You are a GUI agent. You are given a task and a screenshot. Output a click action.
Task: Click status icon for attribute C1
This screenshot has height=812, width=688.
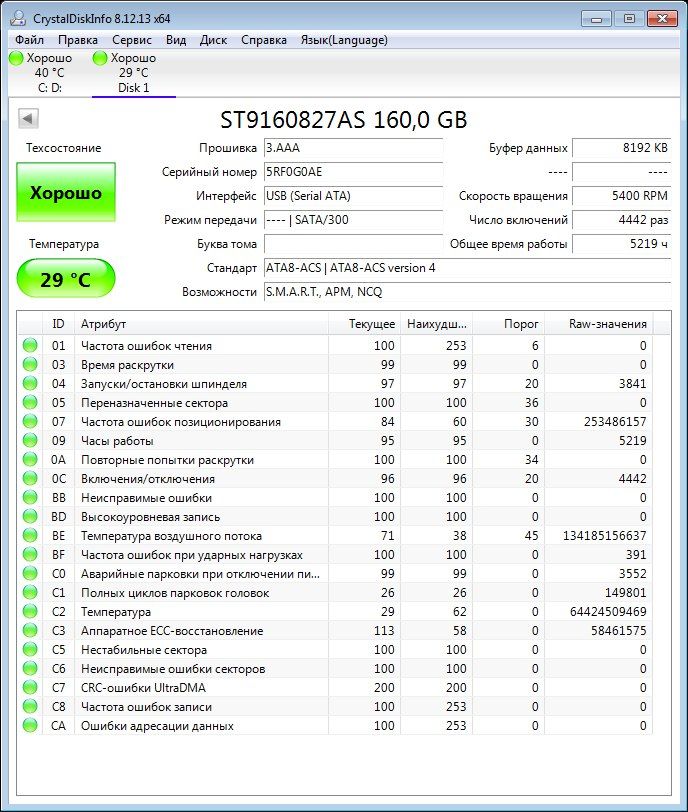point(31,592)
